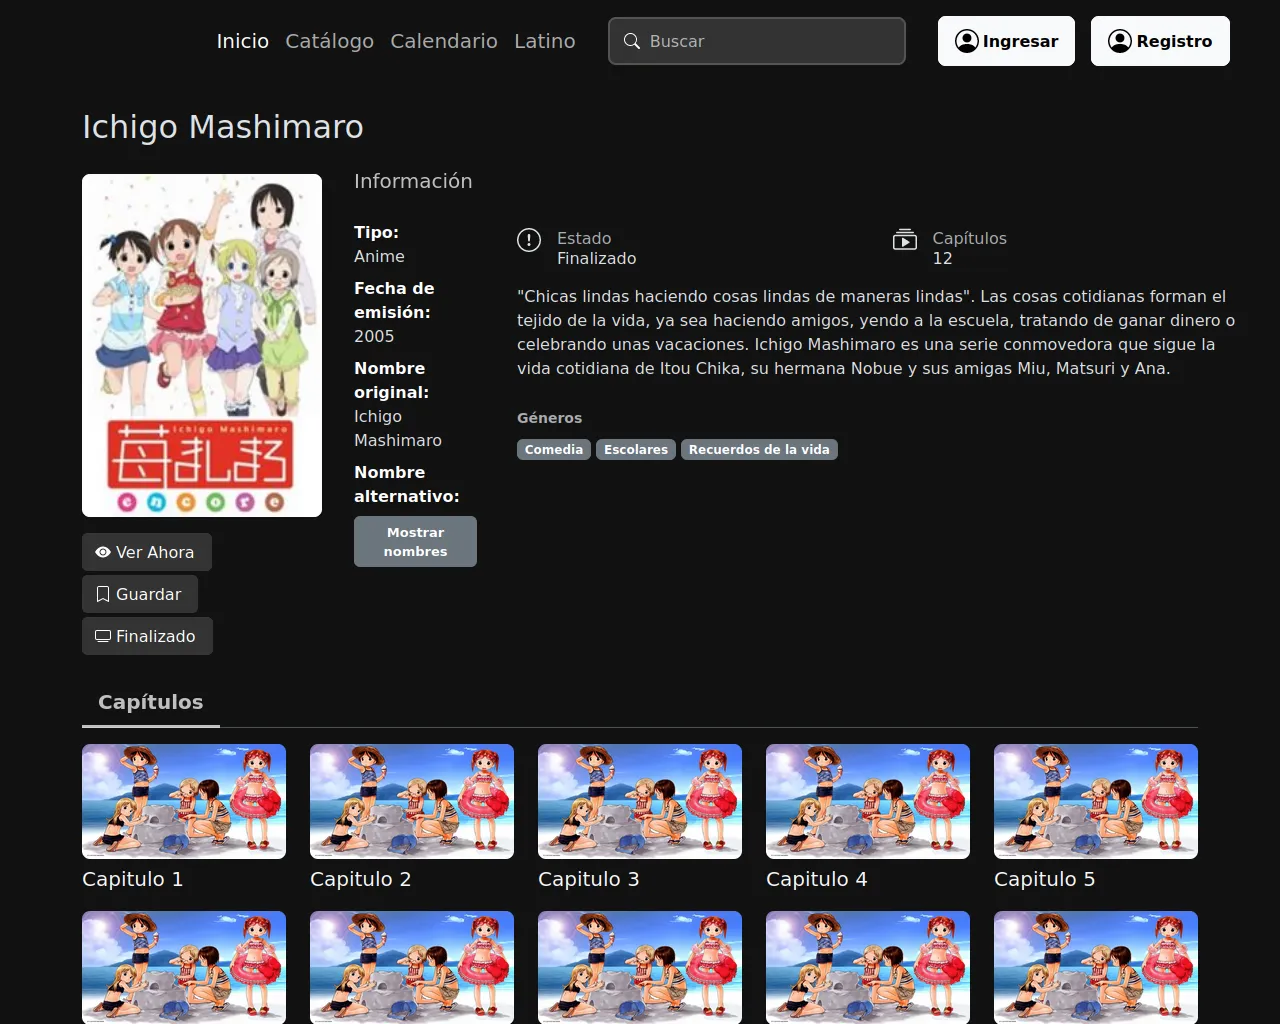
Task: Click the Ichigo Mashimaro cover poster
Action: click(x=202, y=345)
